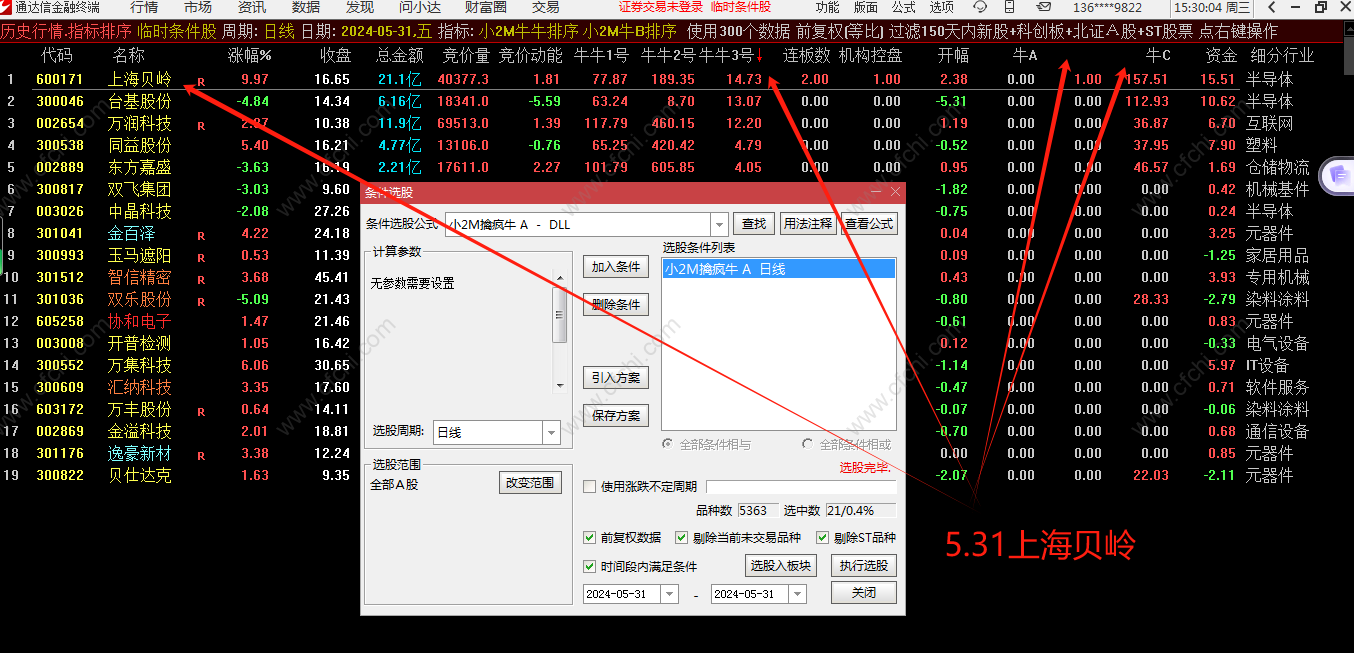Sort by the 涨幅% column header
This screenshot has width=1354, height=653.
(x=250, y=55)
